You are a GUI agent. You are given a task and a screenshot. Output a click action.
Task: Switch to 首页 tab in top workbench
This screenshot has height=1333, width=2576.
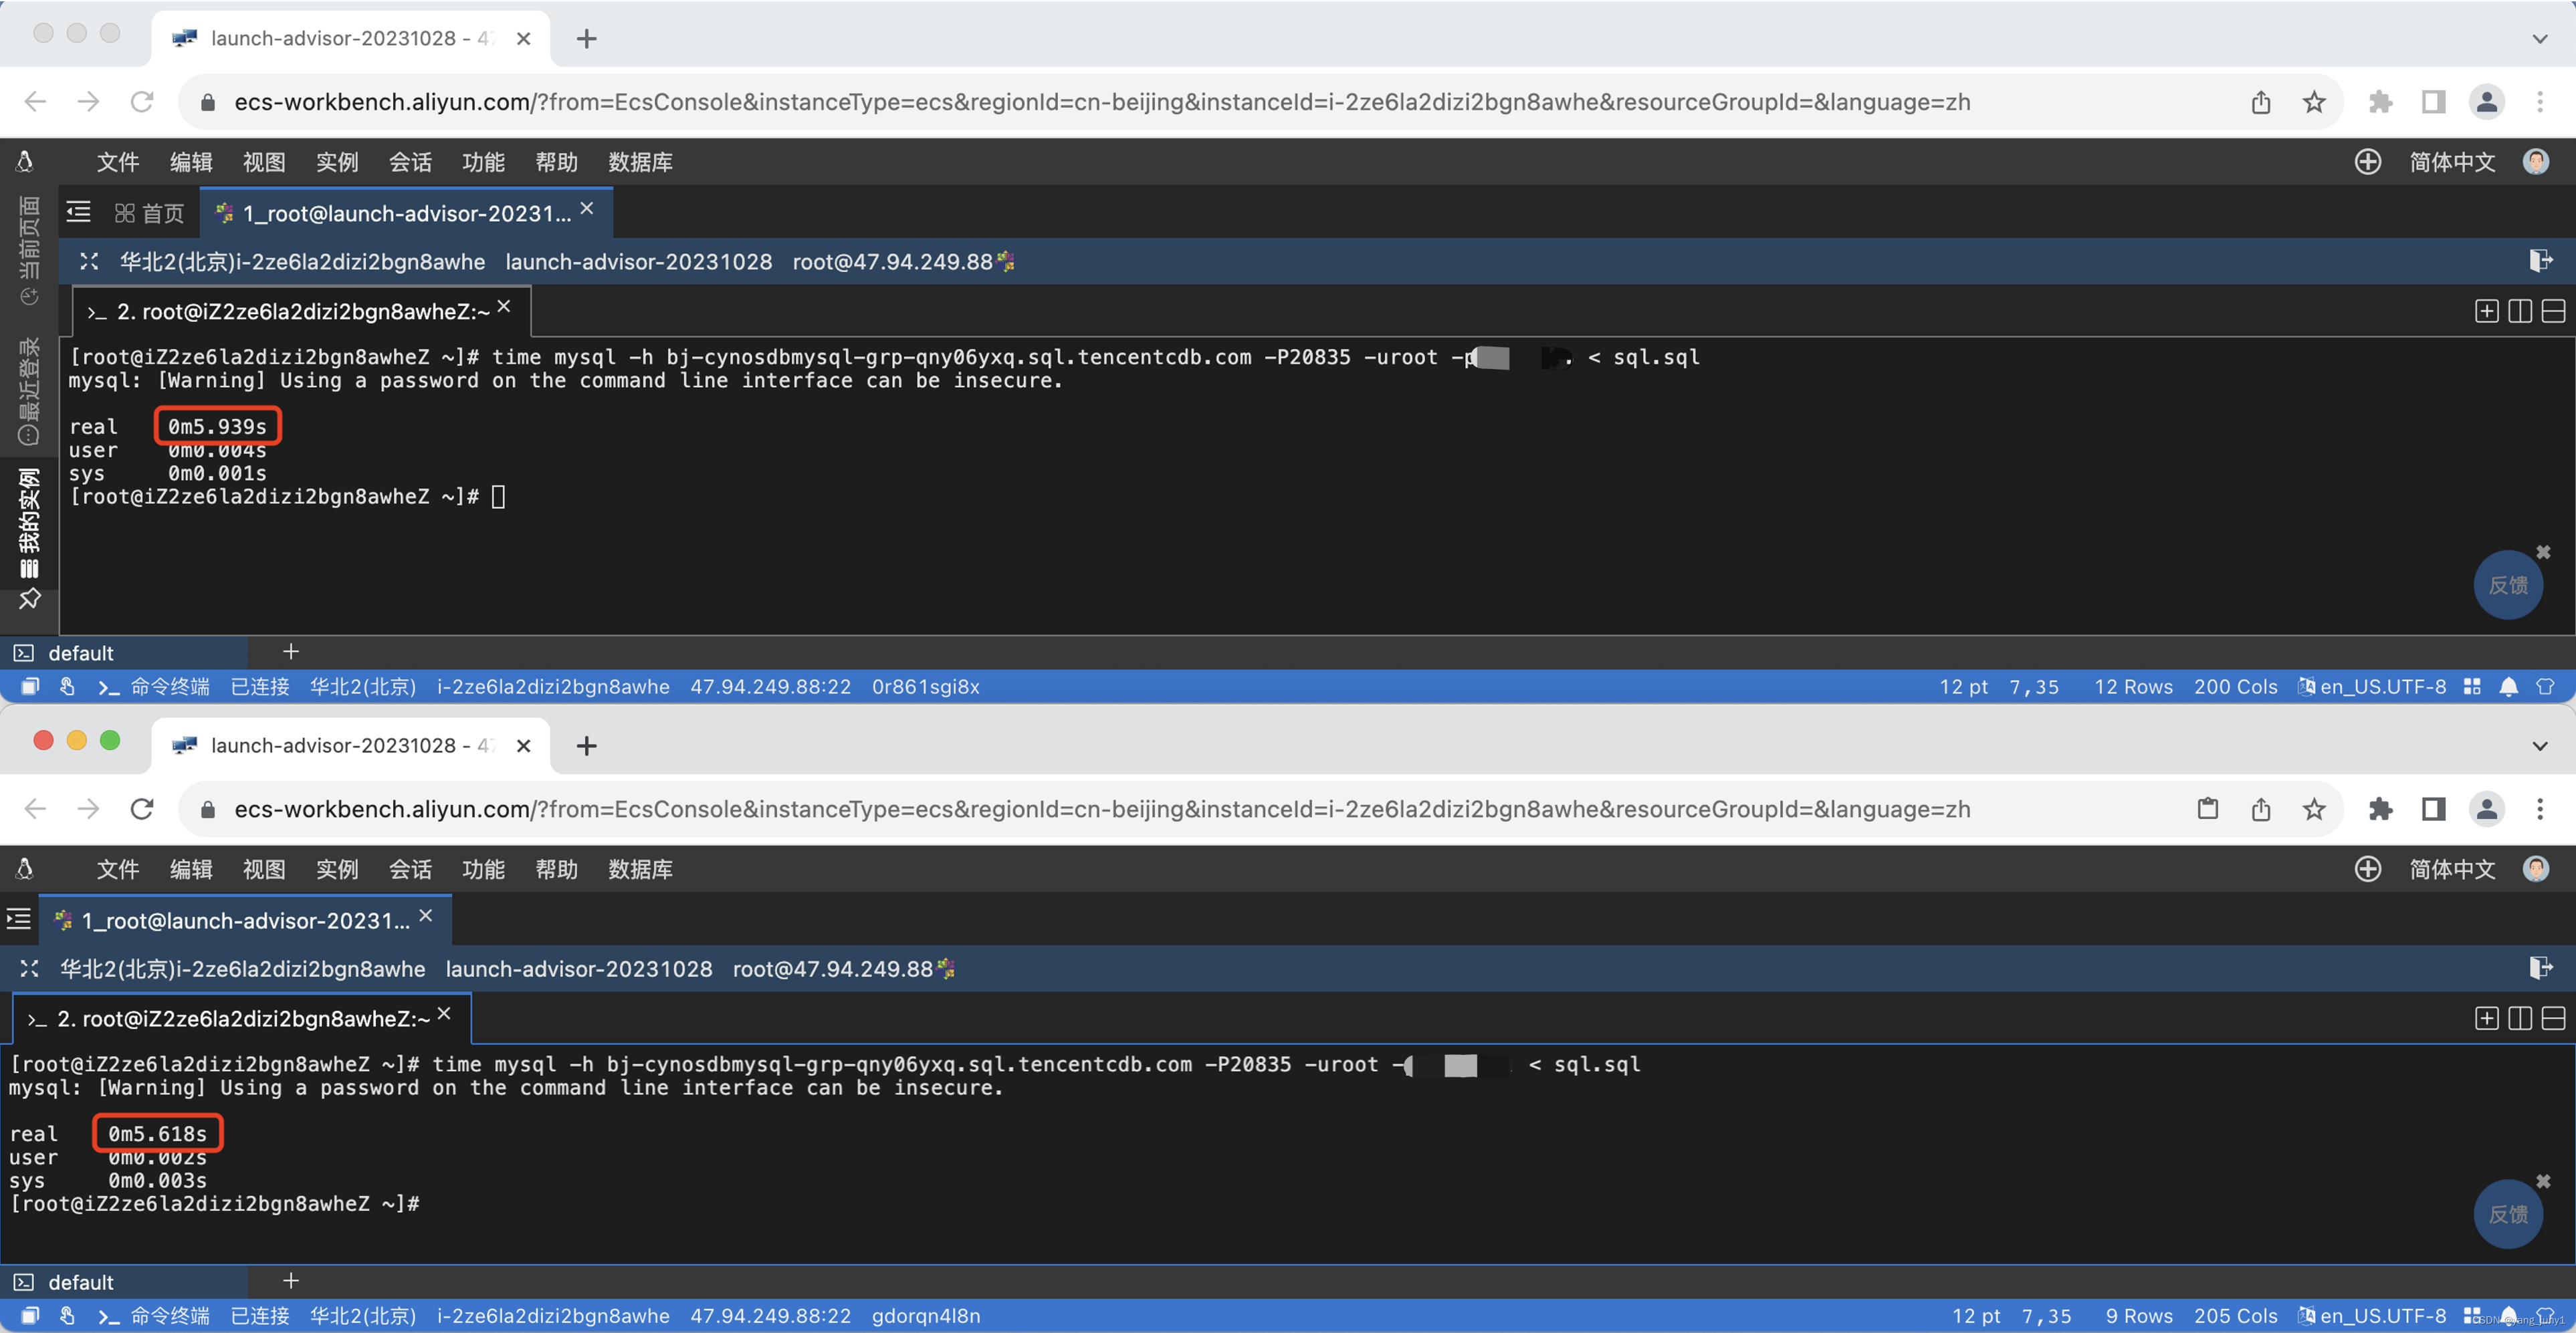pyautogui.click(x=150, y=213)
